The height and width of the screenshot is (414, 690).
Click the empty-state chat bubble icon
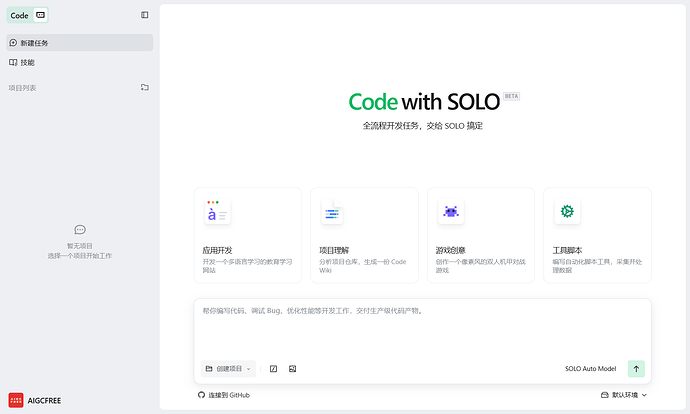(x=80, y=230)
